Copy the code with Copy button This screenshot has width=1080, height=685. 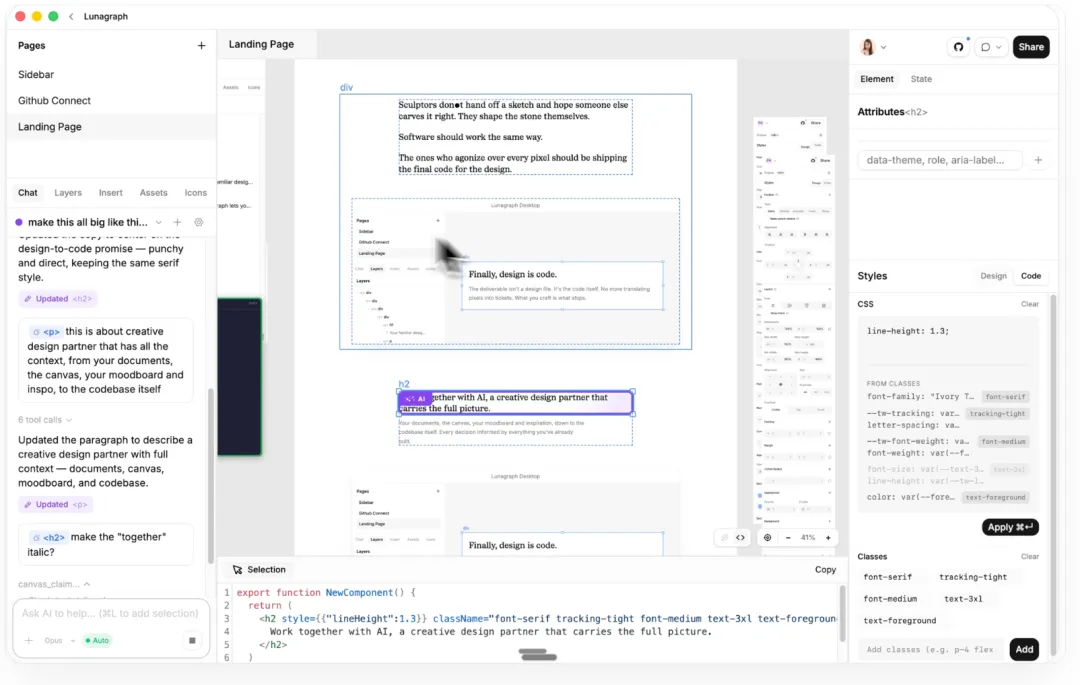(x=825, y=569)
